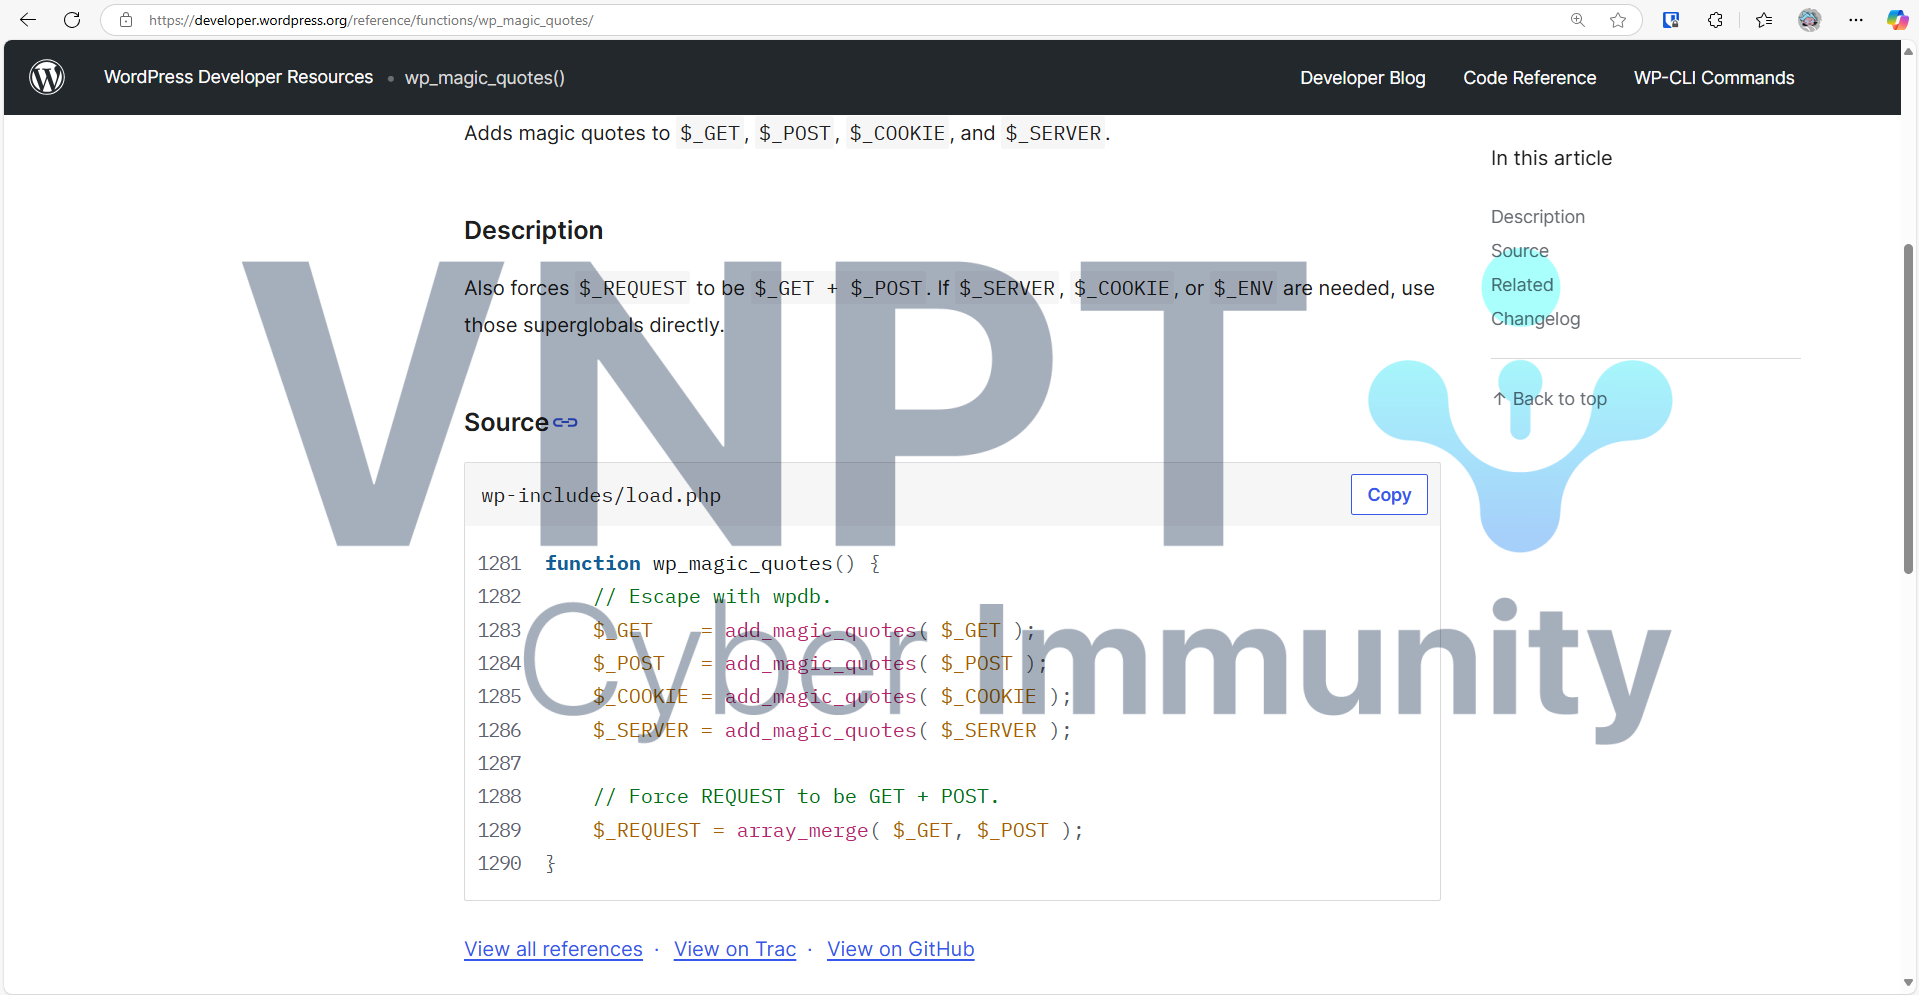This screenshot has width=1919, height=995.
Task: Open browser settings and more menu
Action: (x=1856, y=20)
